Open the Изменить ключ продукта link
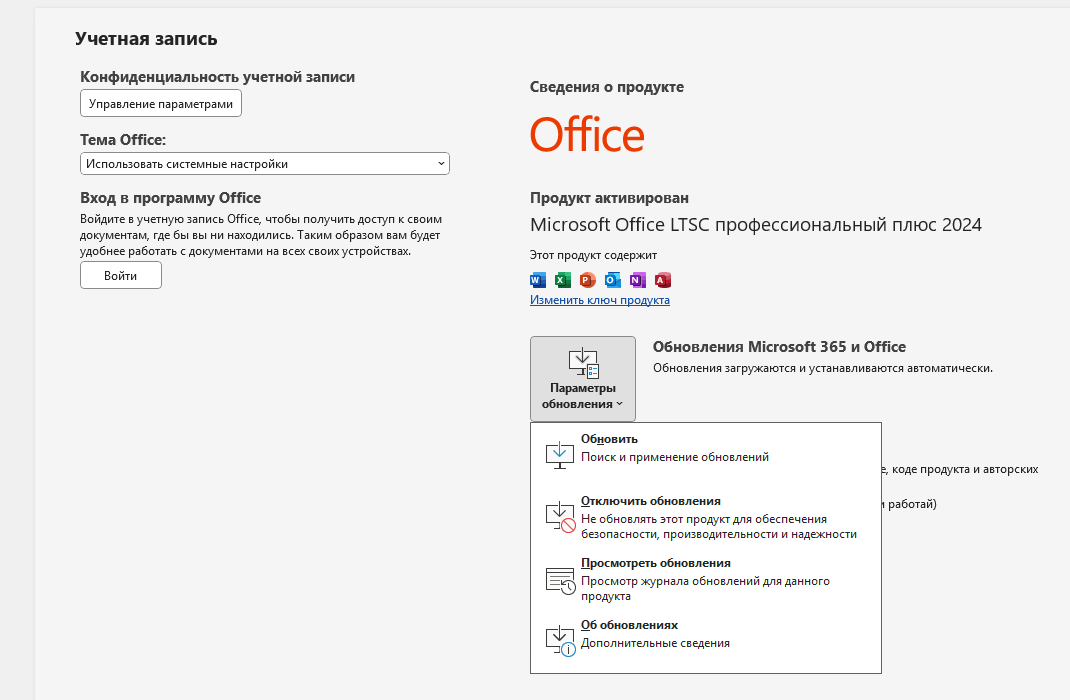 click(600, 300)
